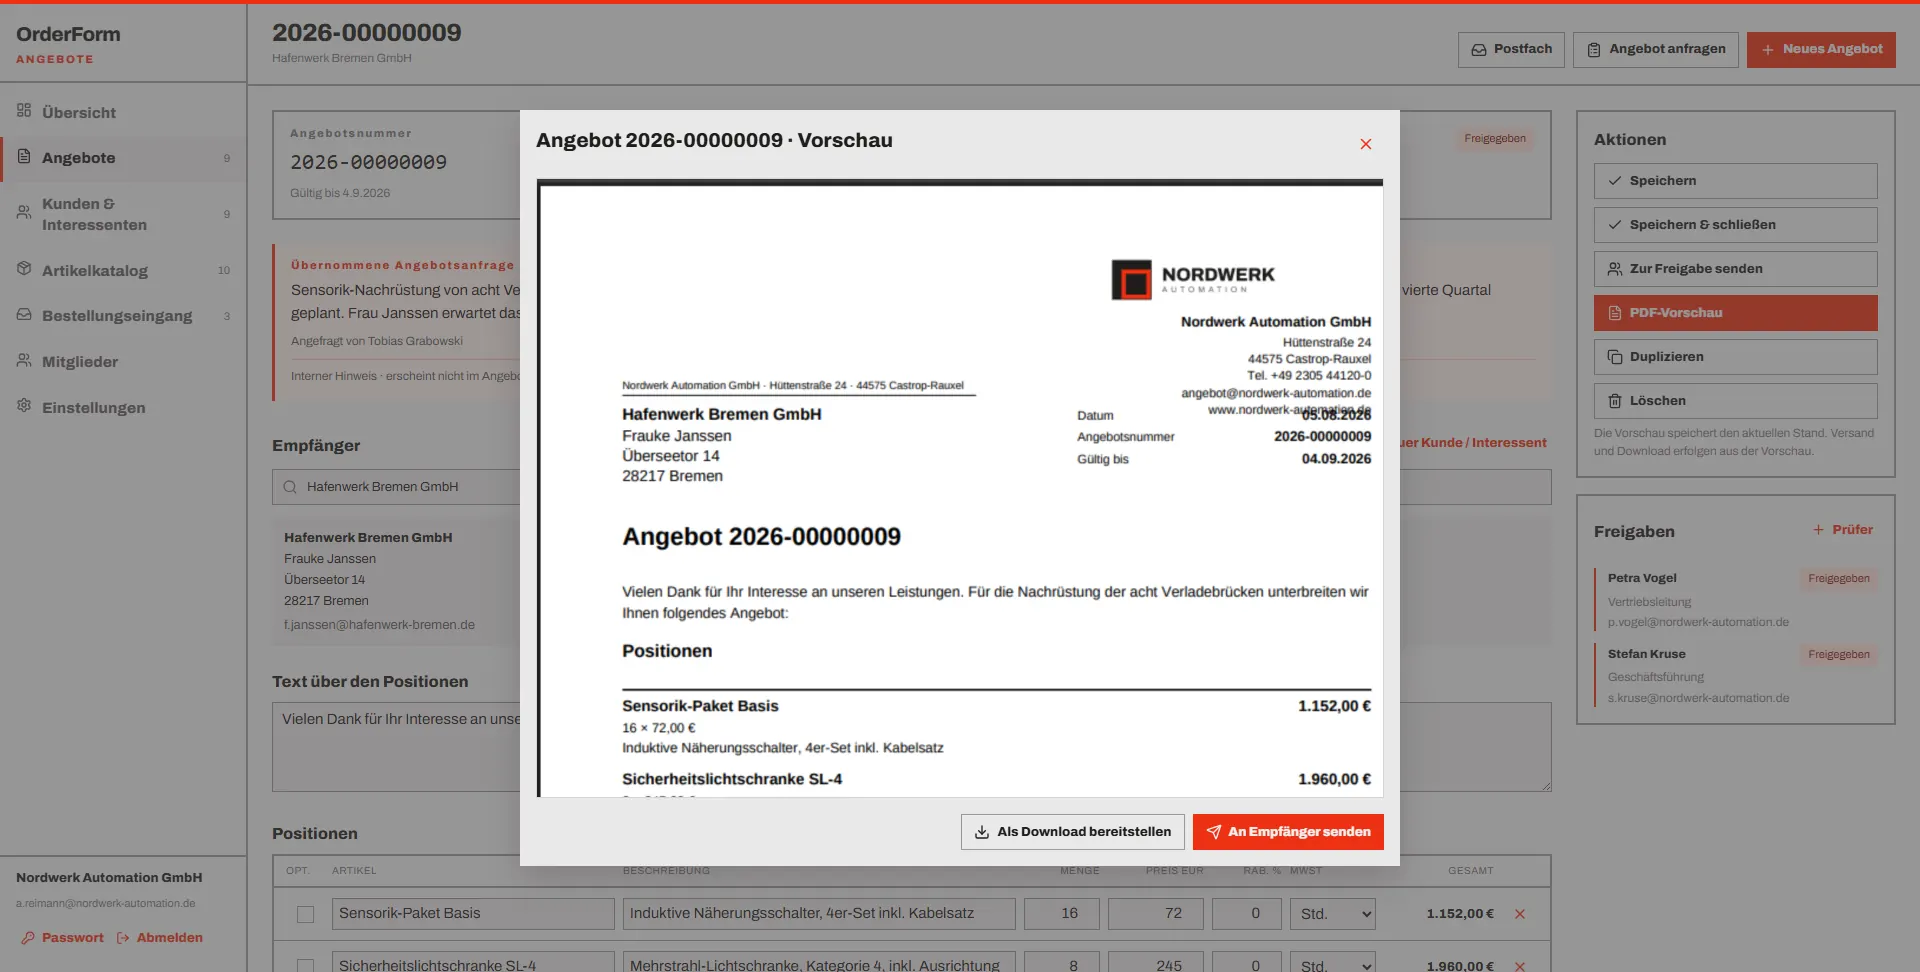Open Mitglieder page
The image size is (1920, 972).
(x=123, y=362)
